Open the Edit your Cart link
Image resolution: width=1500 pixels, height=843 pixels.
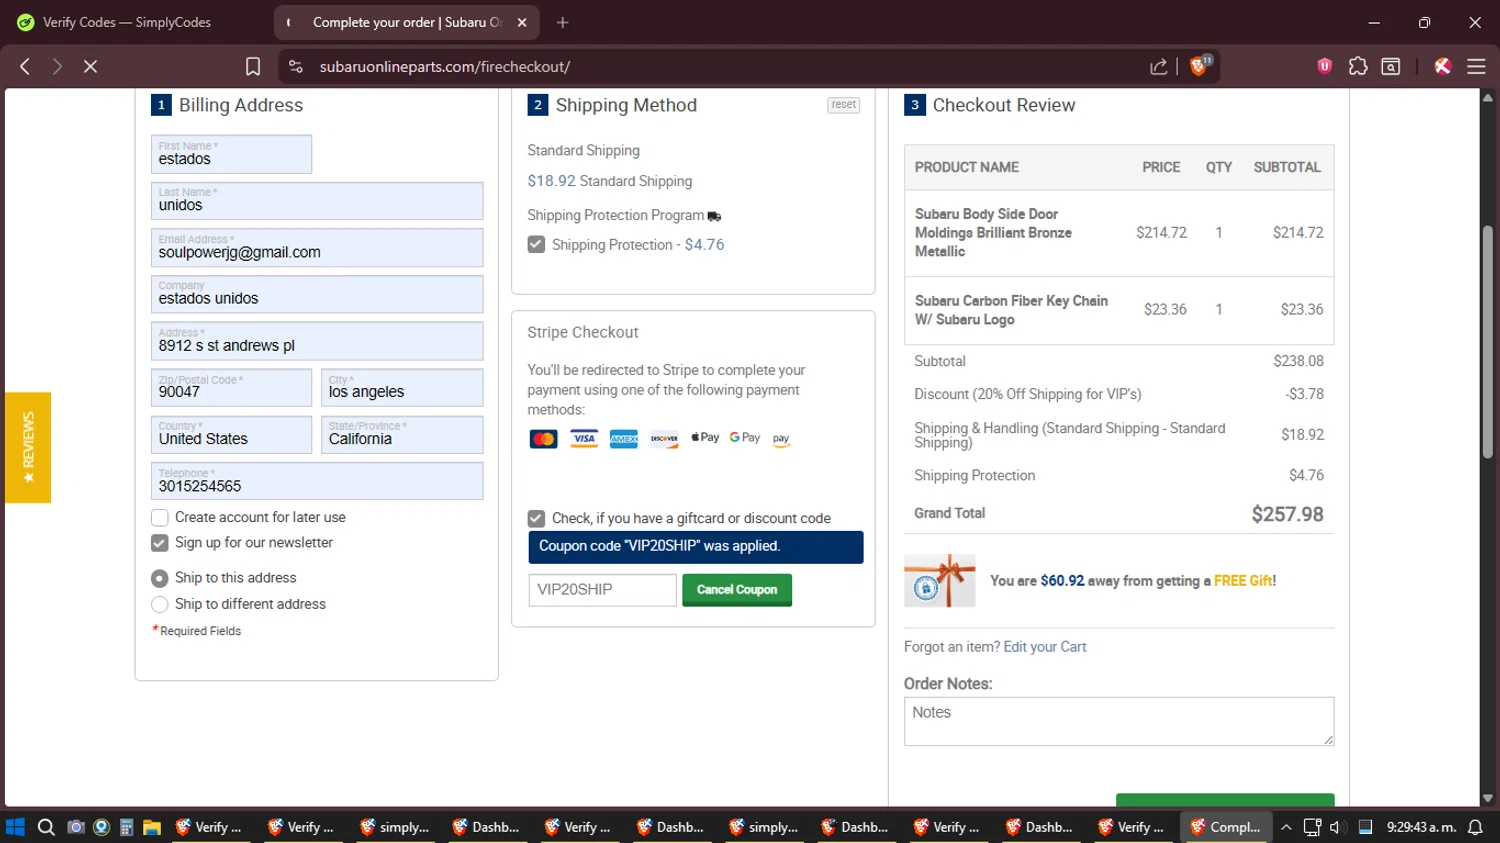click(x=1045, y=647)
